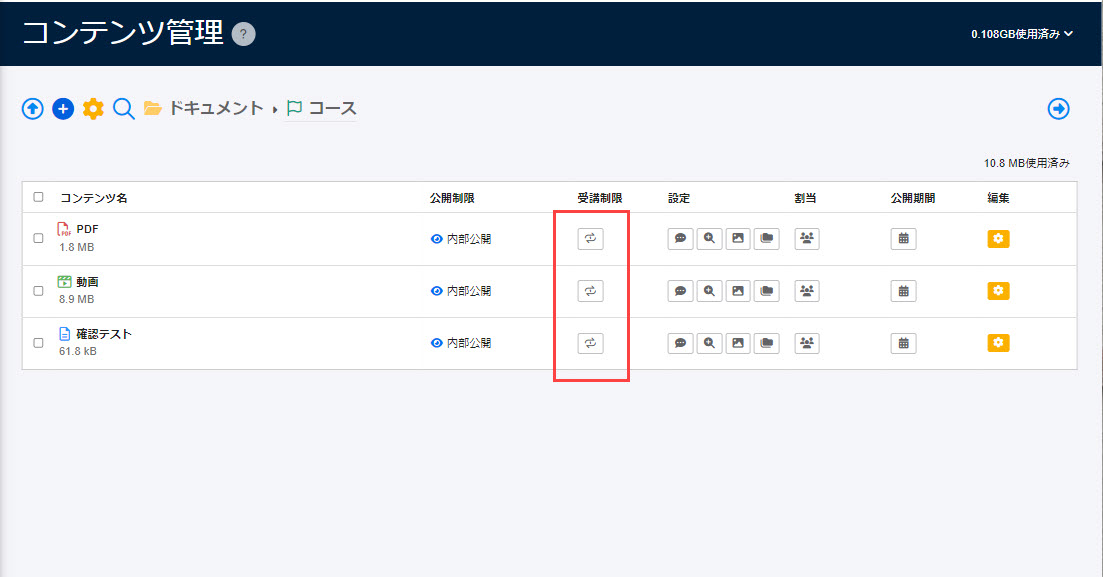Click the blue up-arrow upload icon

pyautogui.click(x=33, y=109)
